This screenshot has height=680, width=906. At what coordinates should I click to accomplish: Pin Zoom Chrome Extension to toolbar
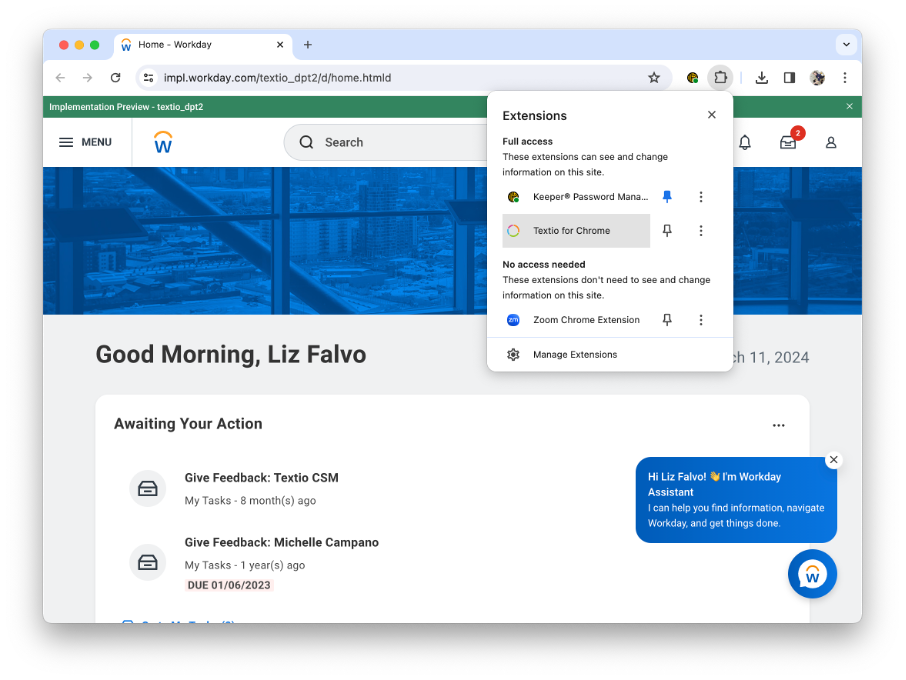(667, 320)
